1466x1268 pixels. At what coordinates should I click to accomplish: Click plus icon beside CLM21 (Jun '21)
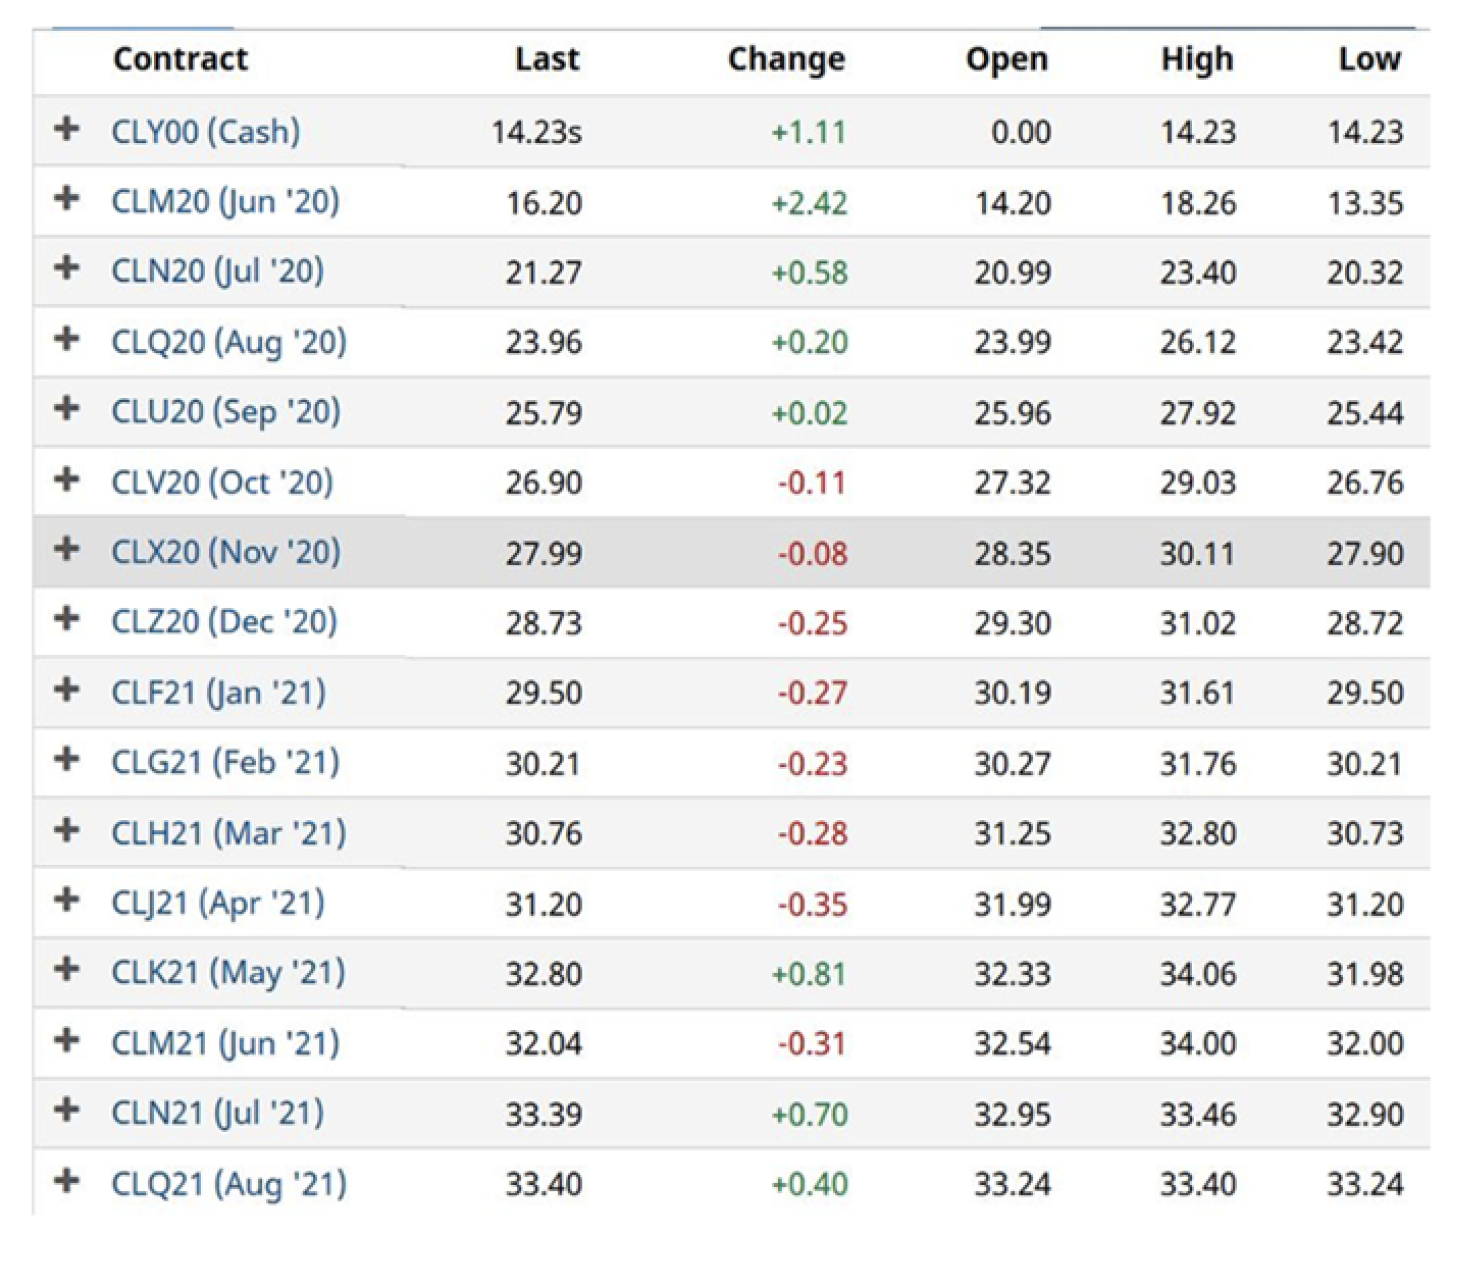(x=67, y=1041)
